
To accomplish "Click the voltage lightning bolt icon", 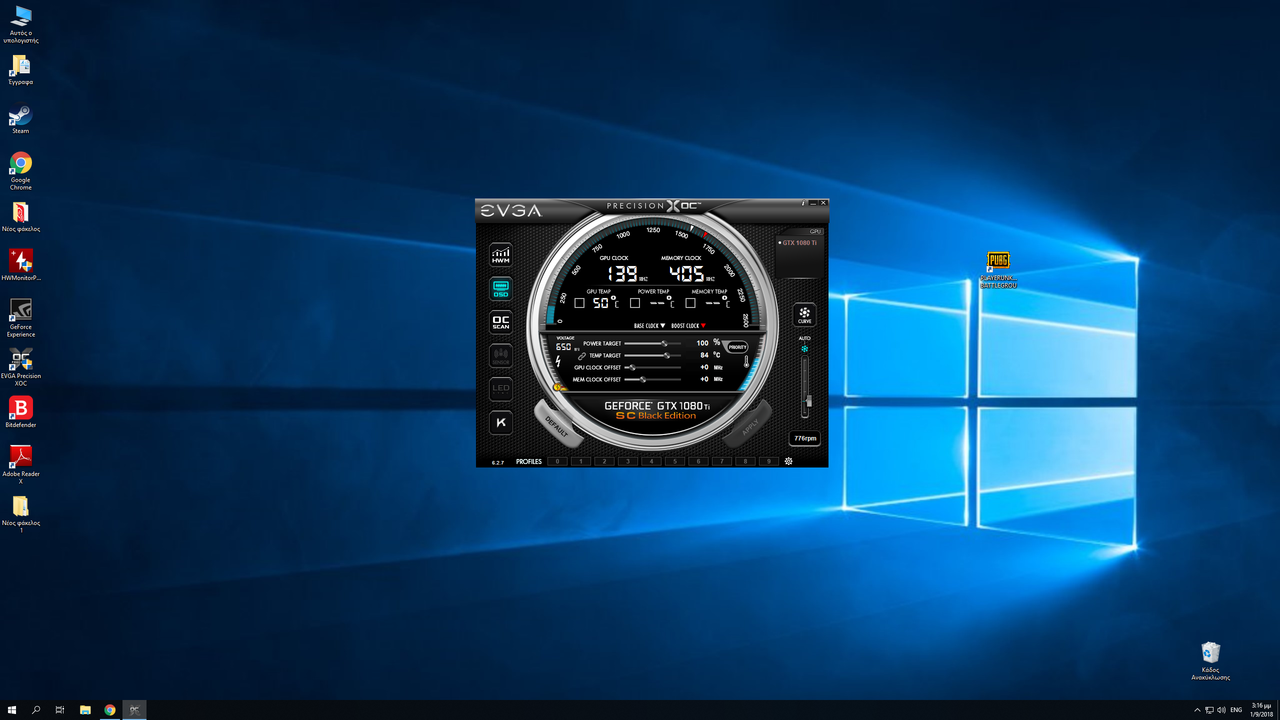I will coord(558,361).
